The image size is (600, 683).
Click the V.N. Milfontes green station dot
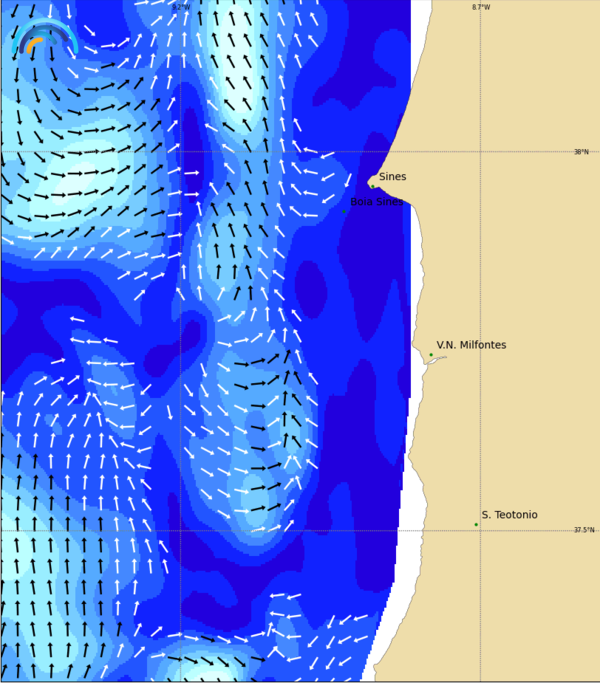431,355
